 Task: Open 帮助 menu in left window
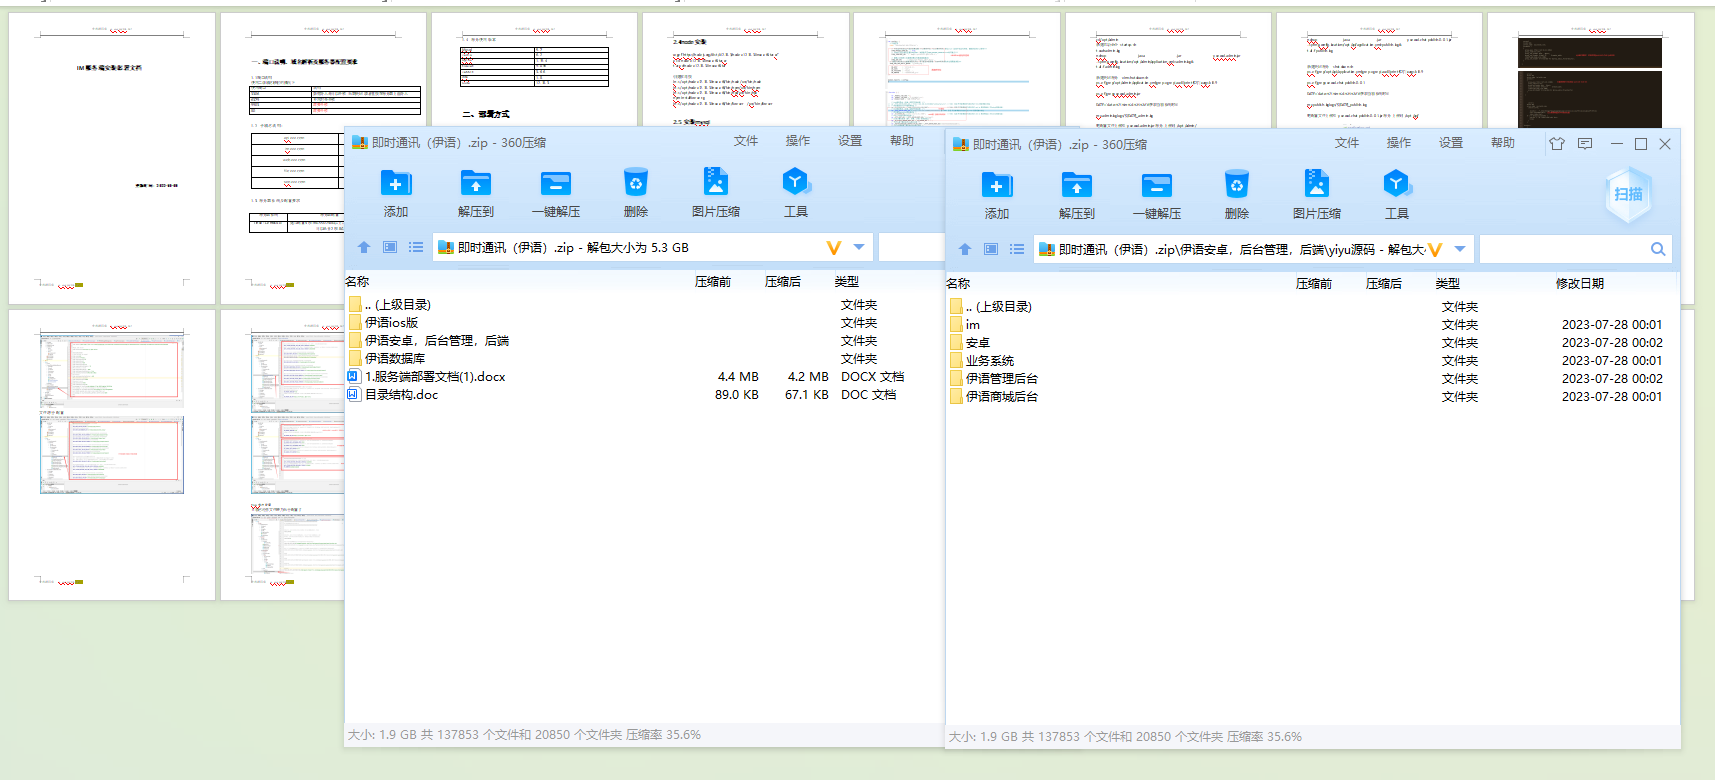pyautogui.click(x=902, y=141)
